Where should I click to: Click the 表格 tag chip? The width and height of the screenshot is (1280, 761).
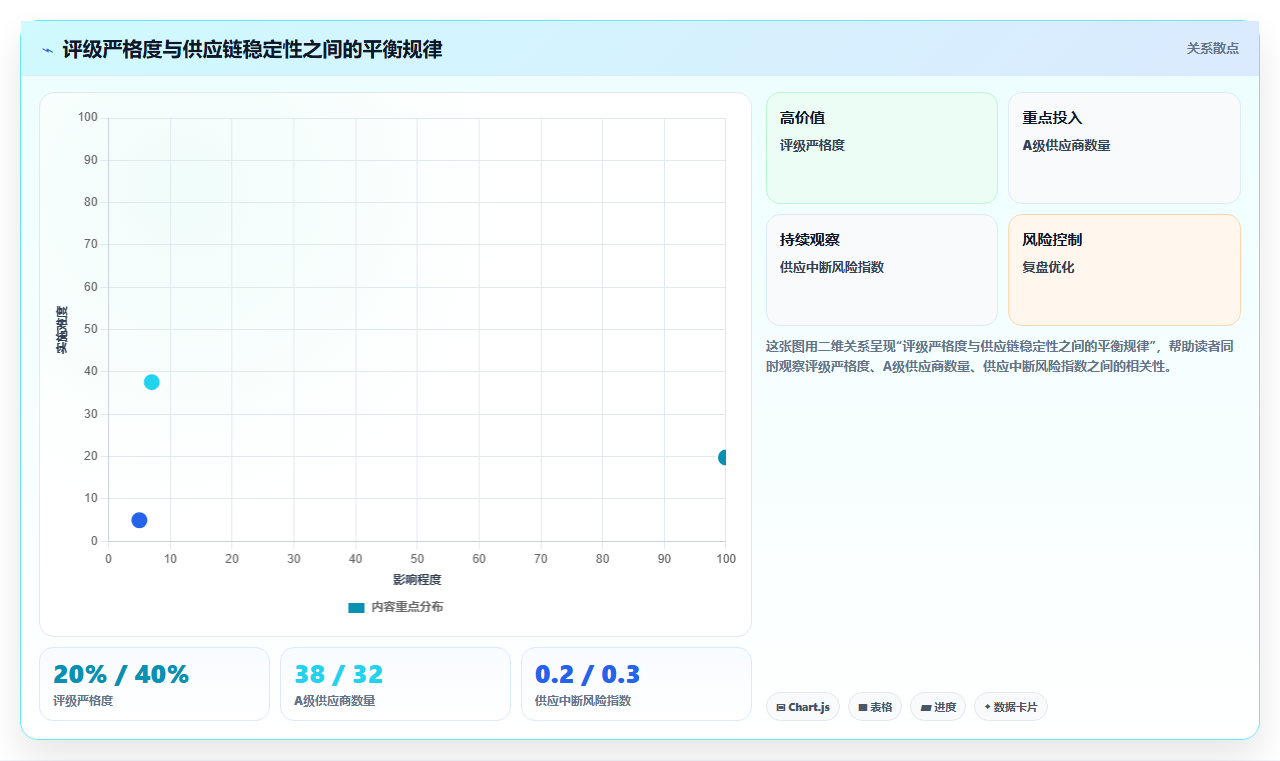point(875,707)
